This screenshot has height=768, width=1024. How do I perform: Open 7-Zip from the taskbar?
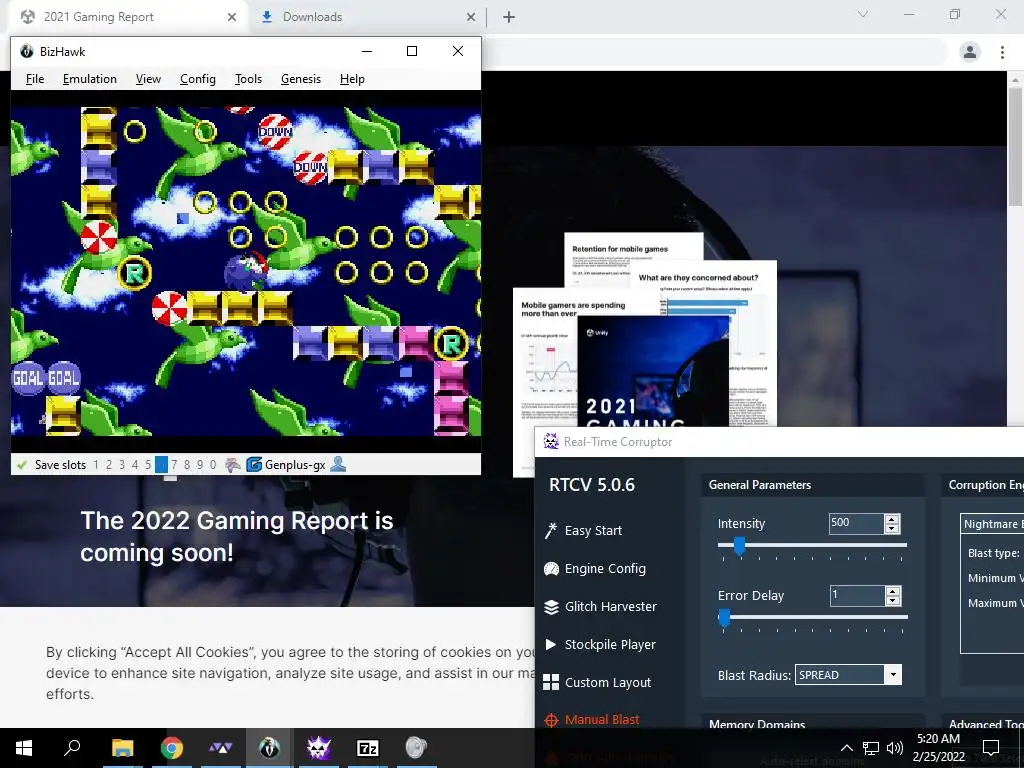[x=368, y=748]
